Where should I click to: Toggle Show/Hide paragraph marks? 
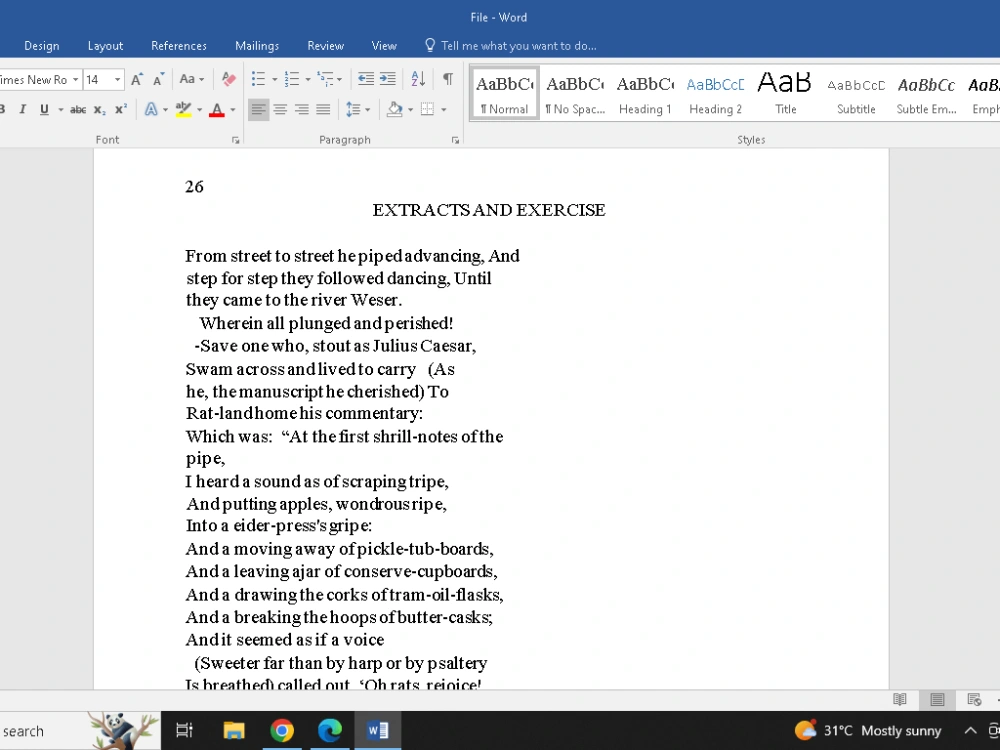pos(447,79)
